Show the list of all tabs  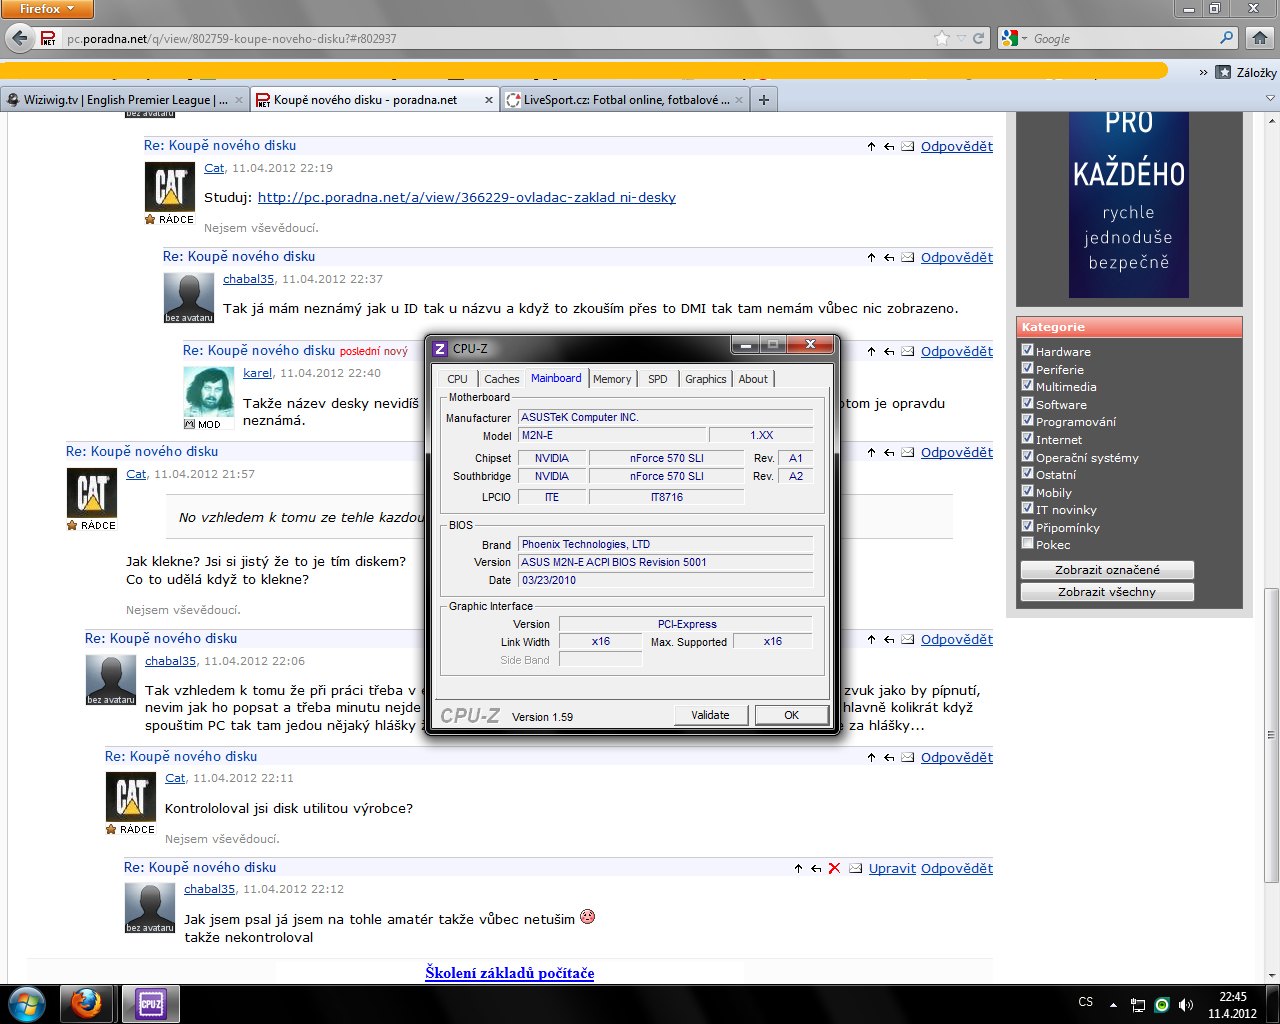click(1270, 99)
